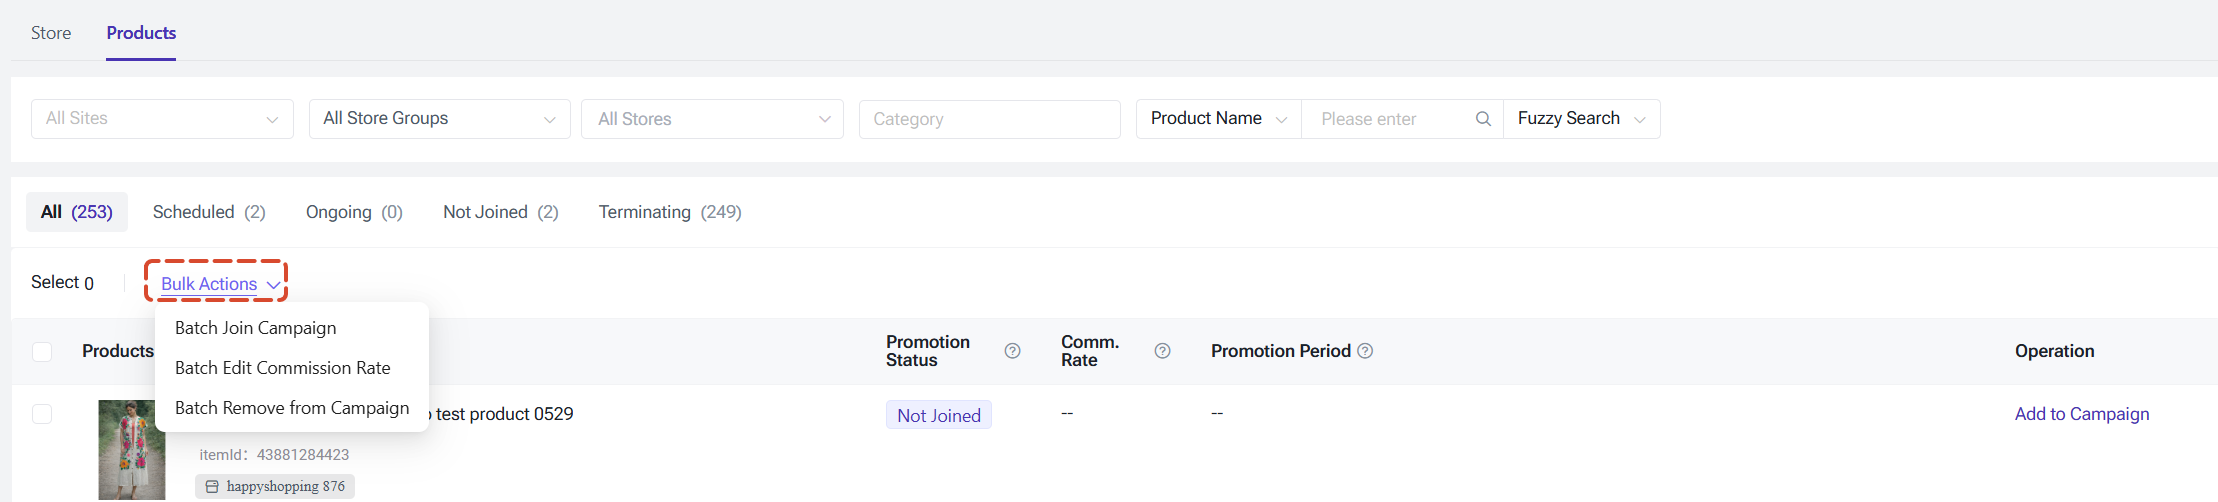The width and height of the screenshot is (2218, 502).
Task: Toggle the Bulk Actions dropdown
Action: coord(219,284)
